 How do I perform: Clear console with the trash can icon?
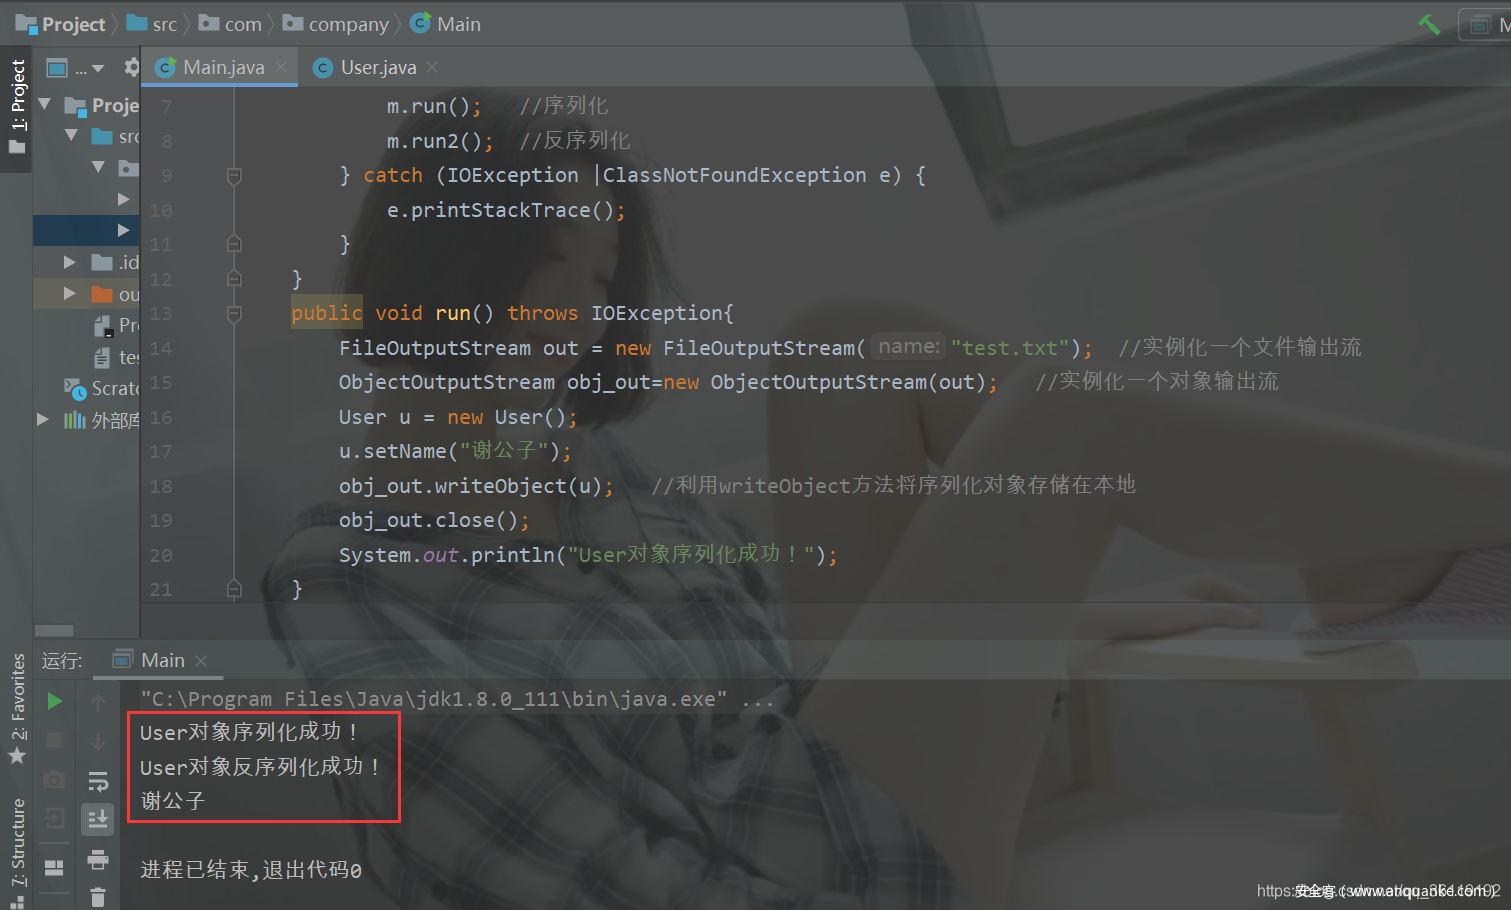pyautogui.click(x=98, y=897)
